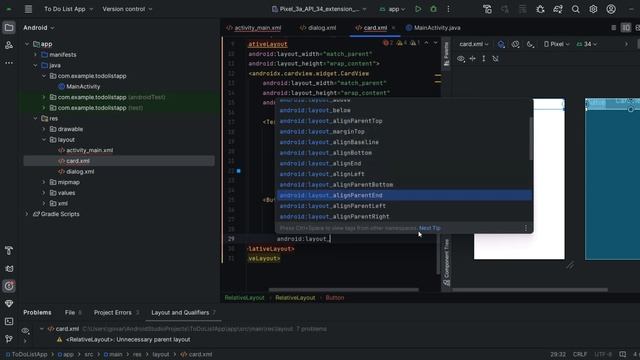Toggle design view options eye icon

[x=461, y=59]
